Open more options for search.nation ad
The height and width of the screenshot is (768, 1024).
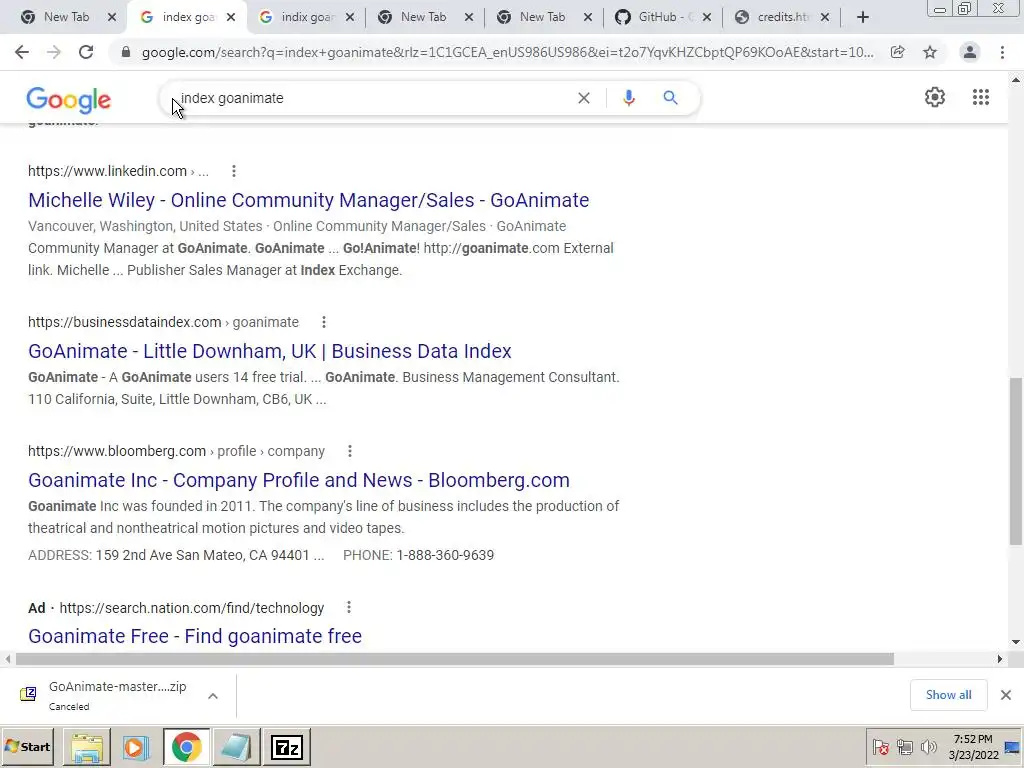click(349, 608)
